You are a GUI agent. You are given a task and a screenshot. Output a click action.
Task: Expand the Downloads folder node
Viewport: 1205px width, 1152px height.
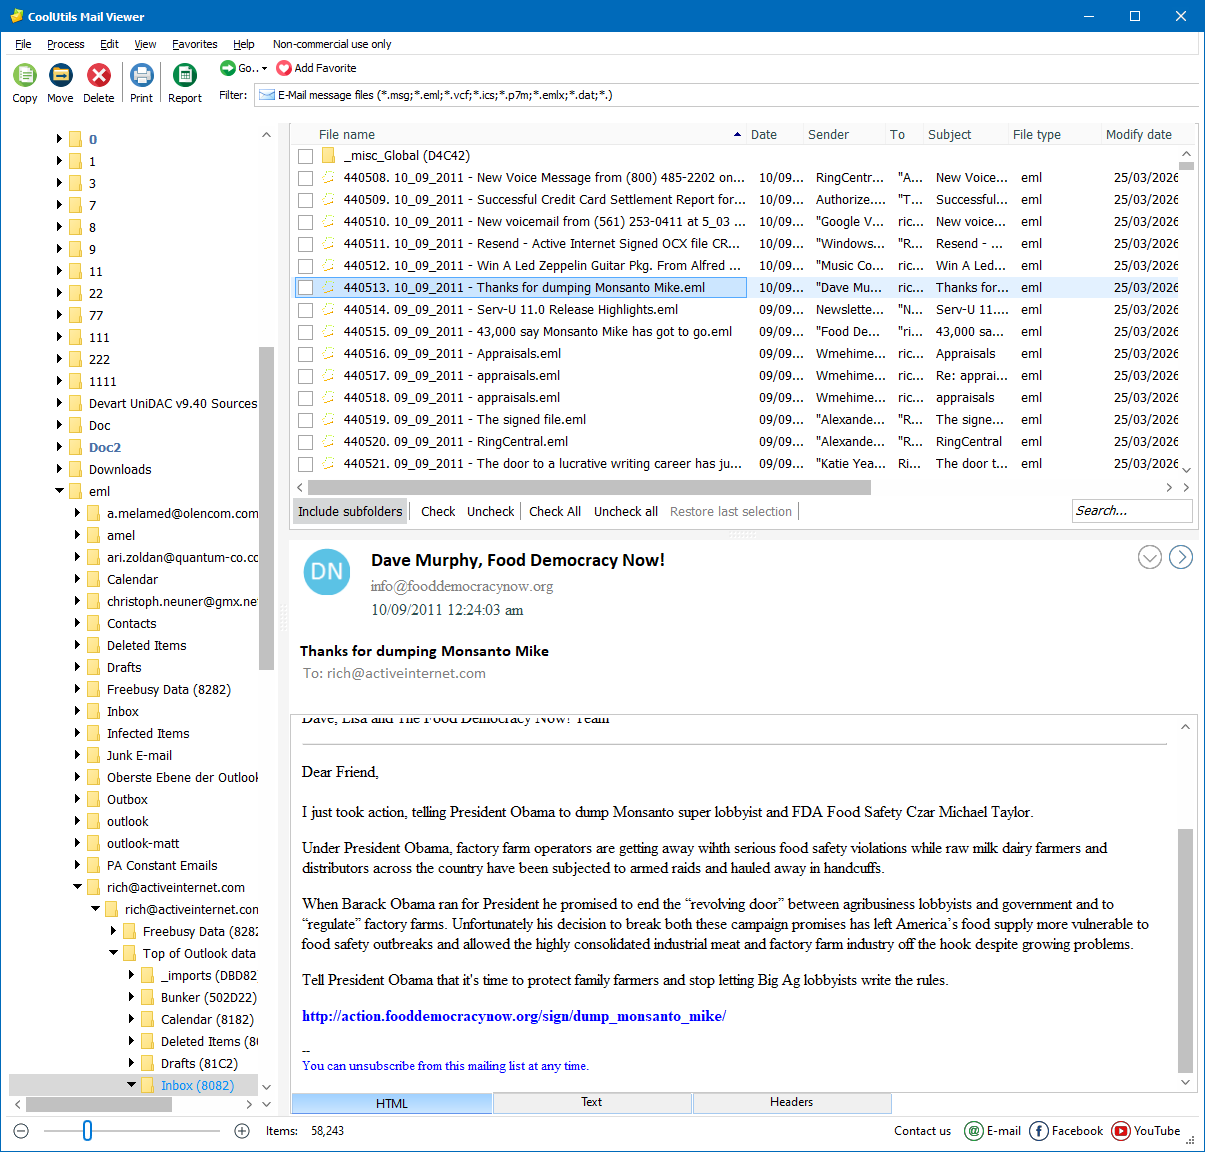click(59, 469)
